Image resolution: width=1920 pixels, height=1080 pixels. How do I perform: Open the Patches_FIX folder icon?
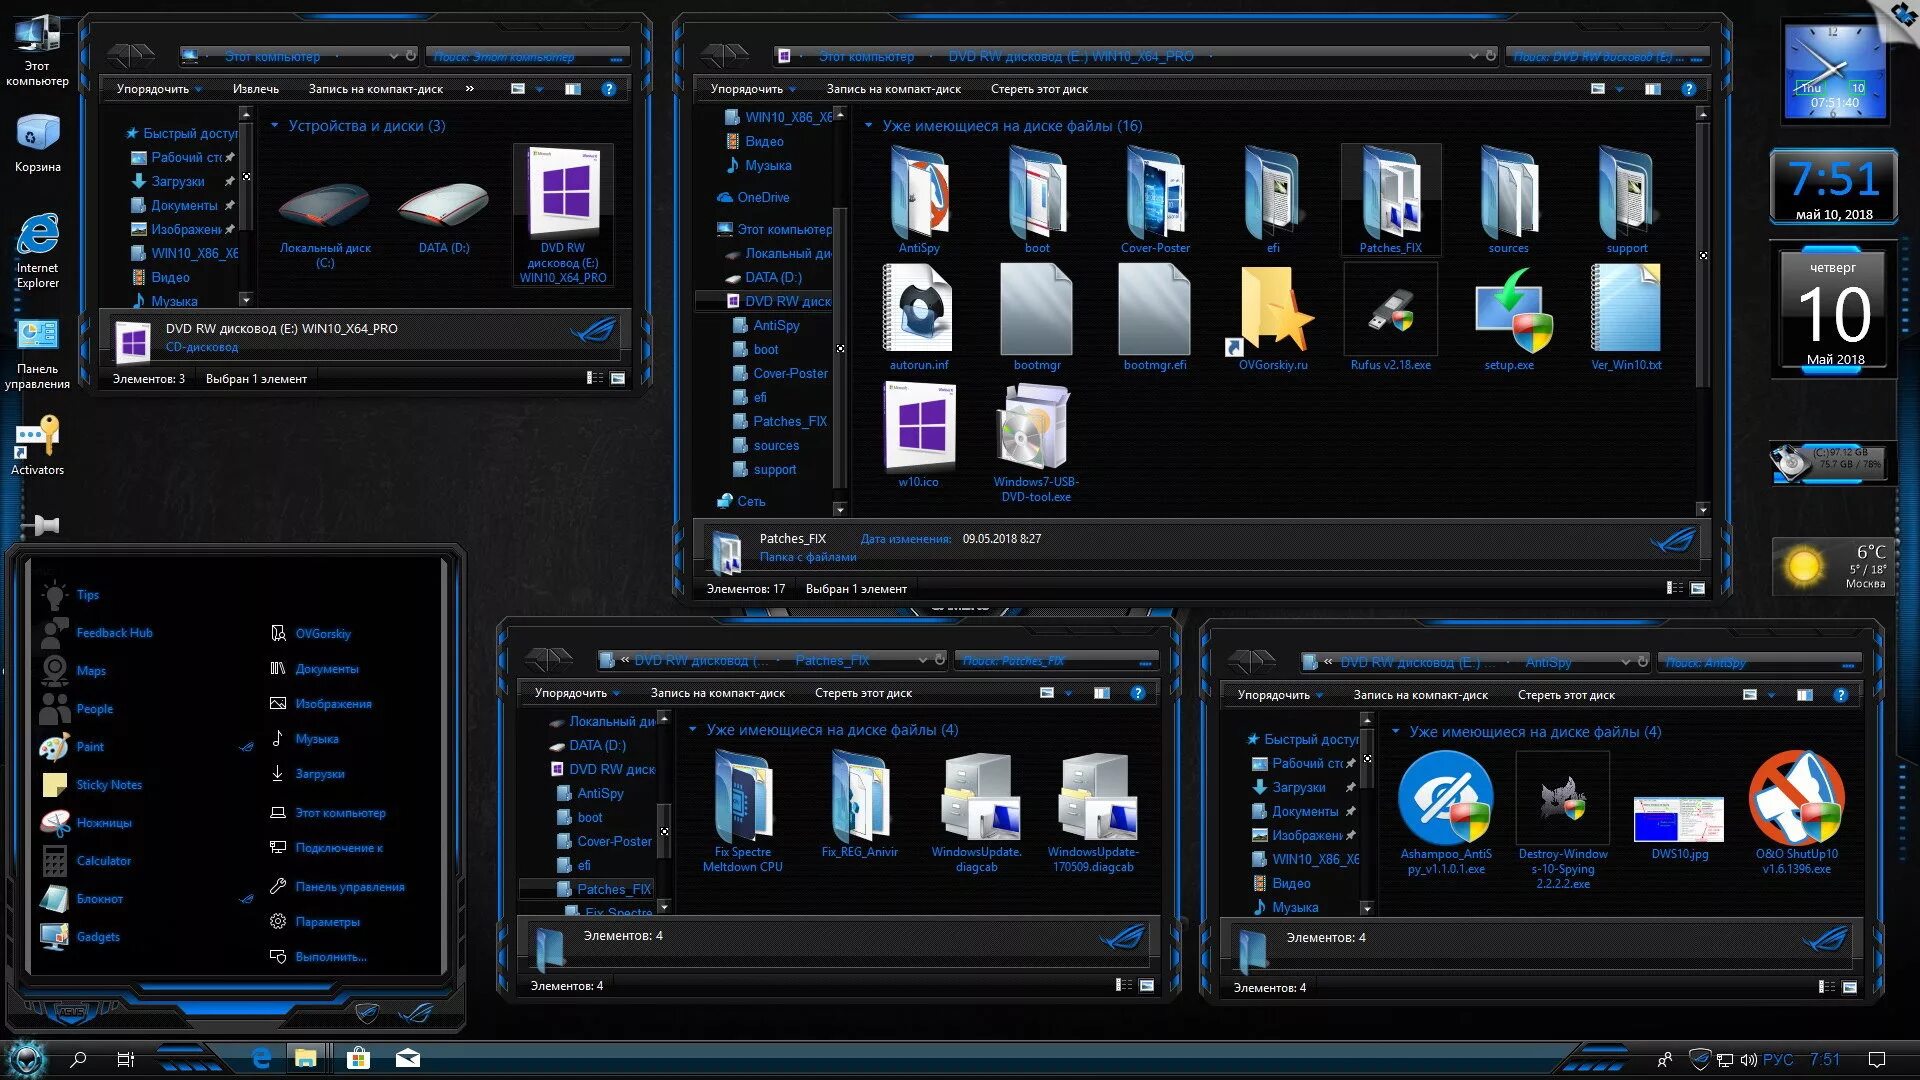(x=1390, y=200)
